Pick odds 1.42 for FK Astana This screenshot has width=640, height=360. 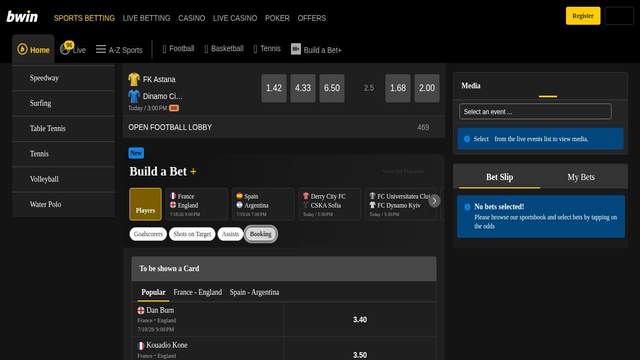[274, 88]
